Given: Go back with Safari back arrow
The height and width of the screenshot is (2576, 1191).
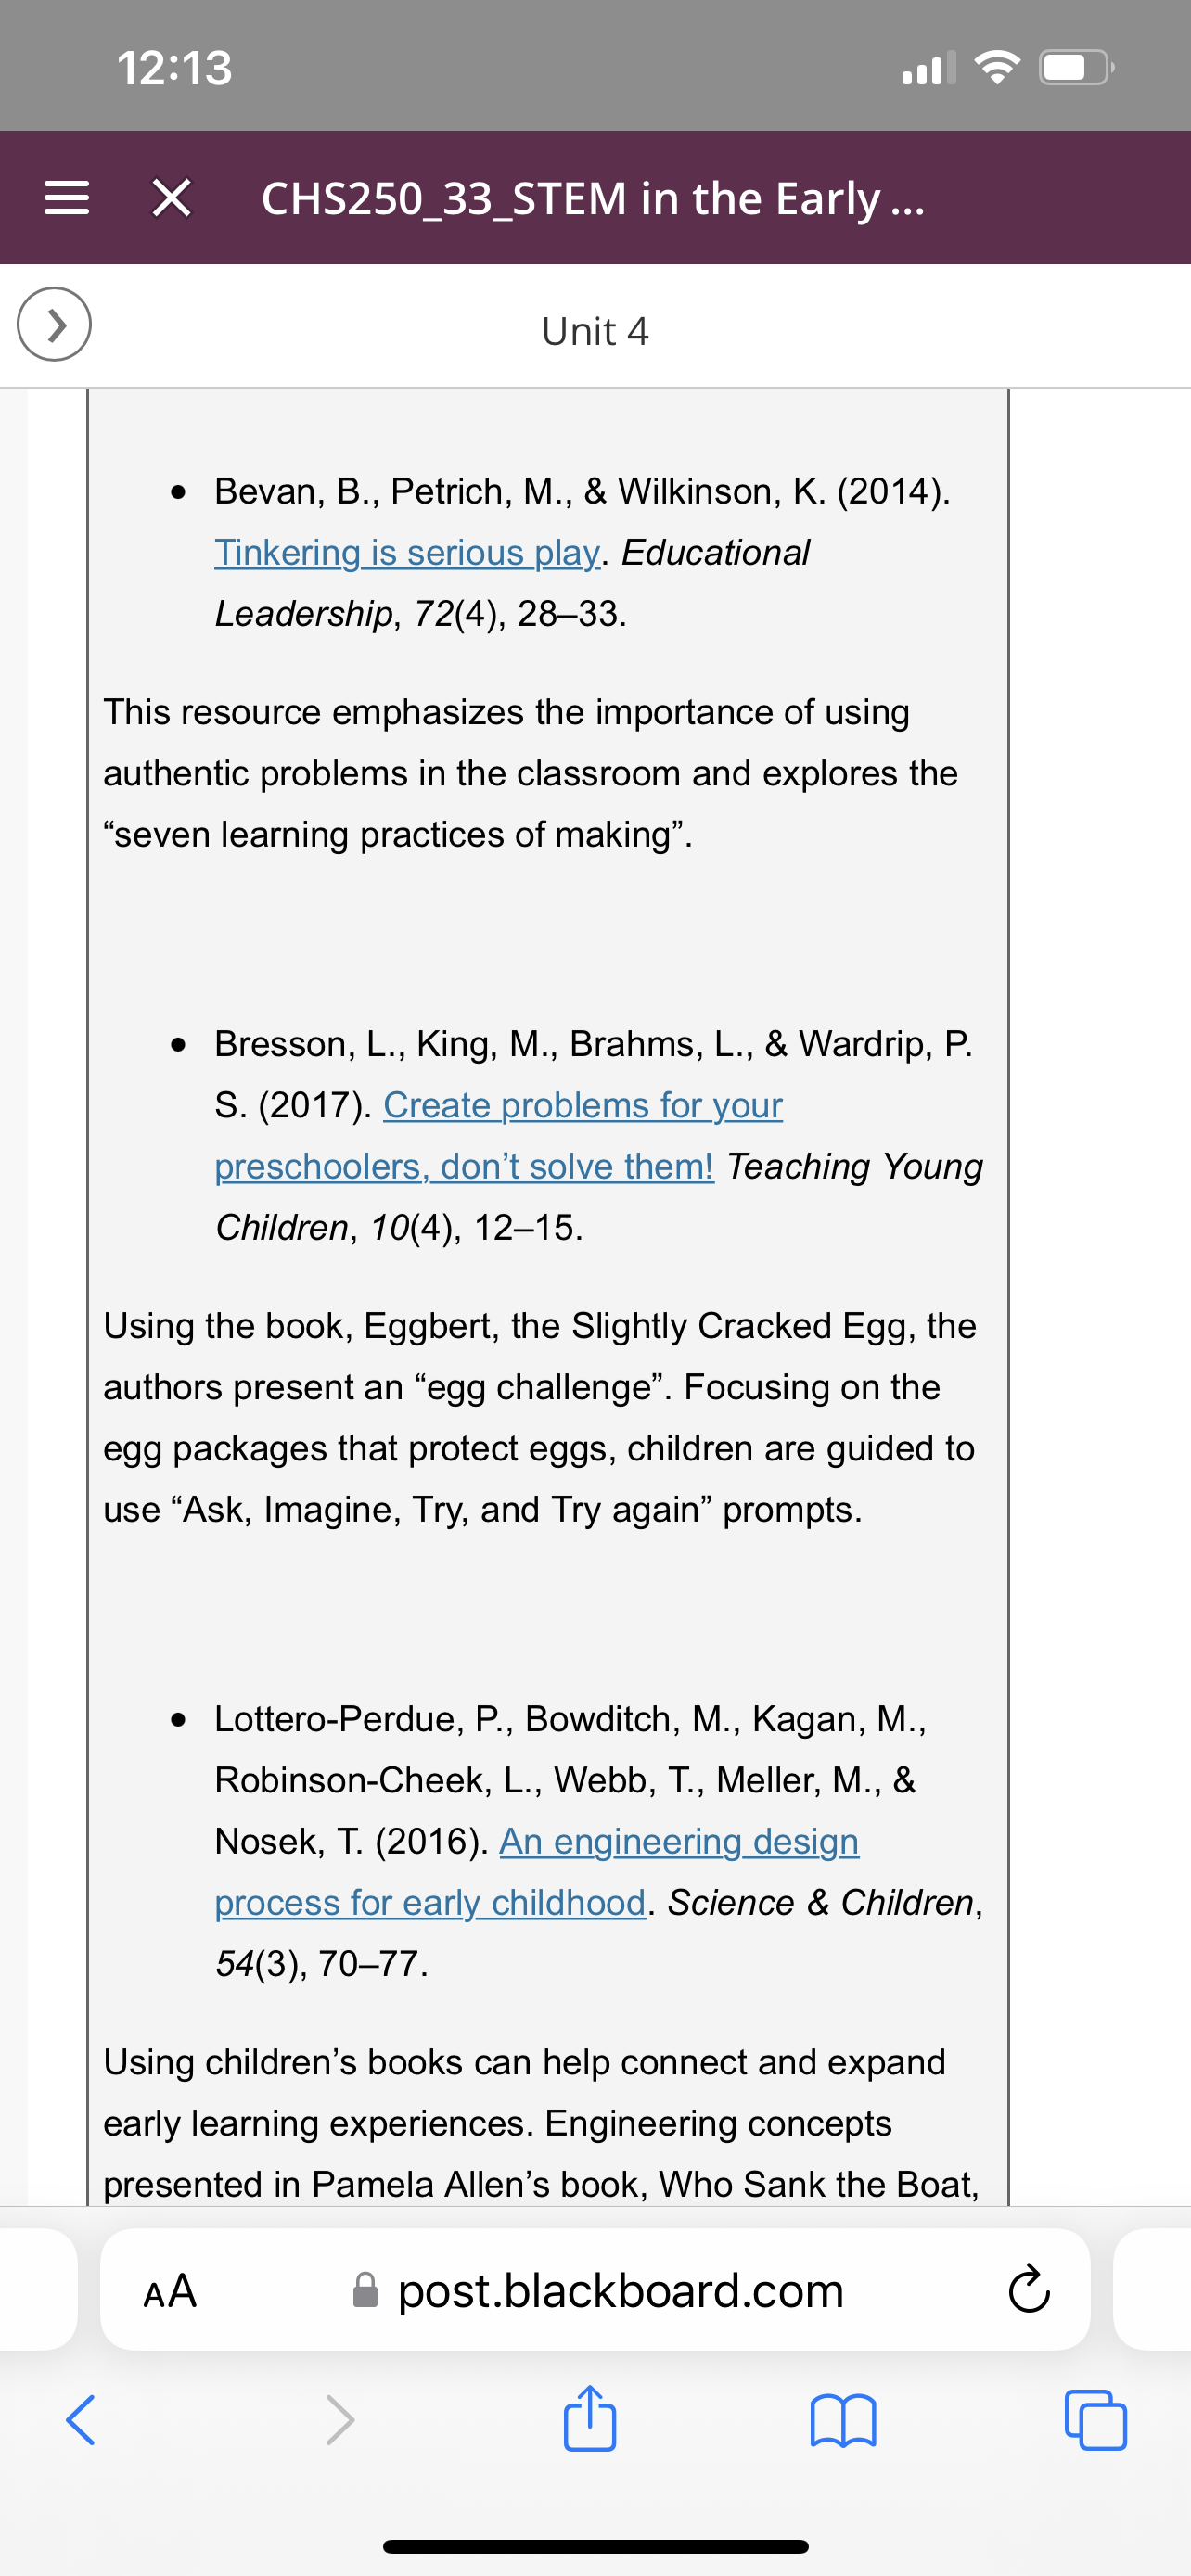Looking at the screenshot, I should click(x=80, y=2421).
